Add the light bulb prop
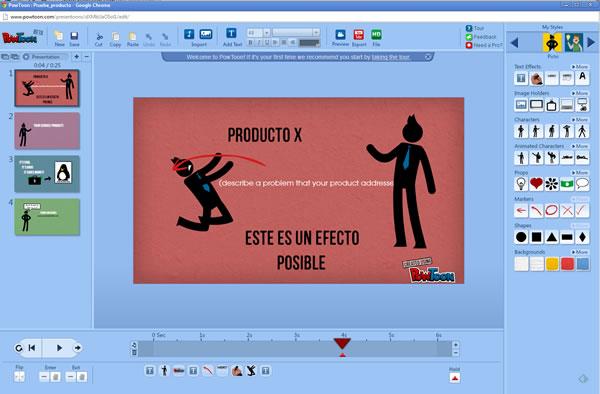The height and width of the screenshot is (394, 600). coord(521,184)
